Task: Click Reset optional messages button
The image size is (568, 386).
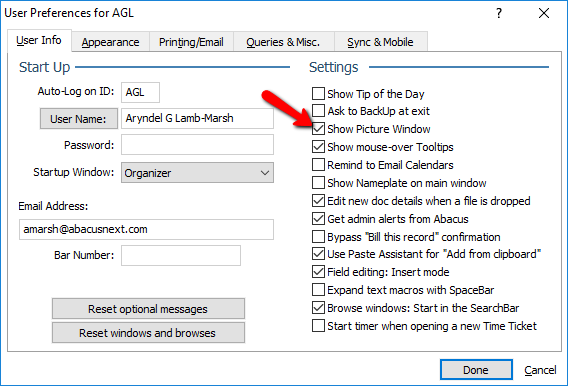Action: (148, 309)
